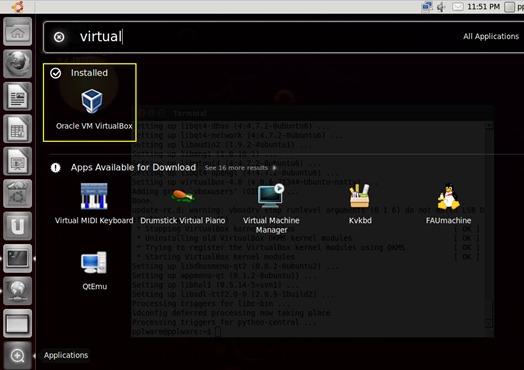Open the All Applications filter dropdown
This screenshot has height=370, width=524.
tap(491, 36)
